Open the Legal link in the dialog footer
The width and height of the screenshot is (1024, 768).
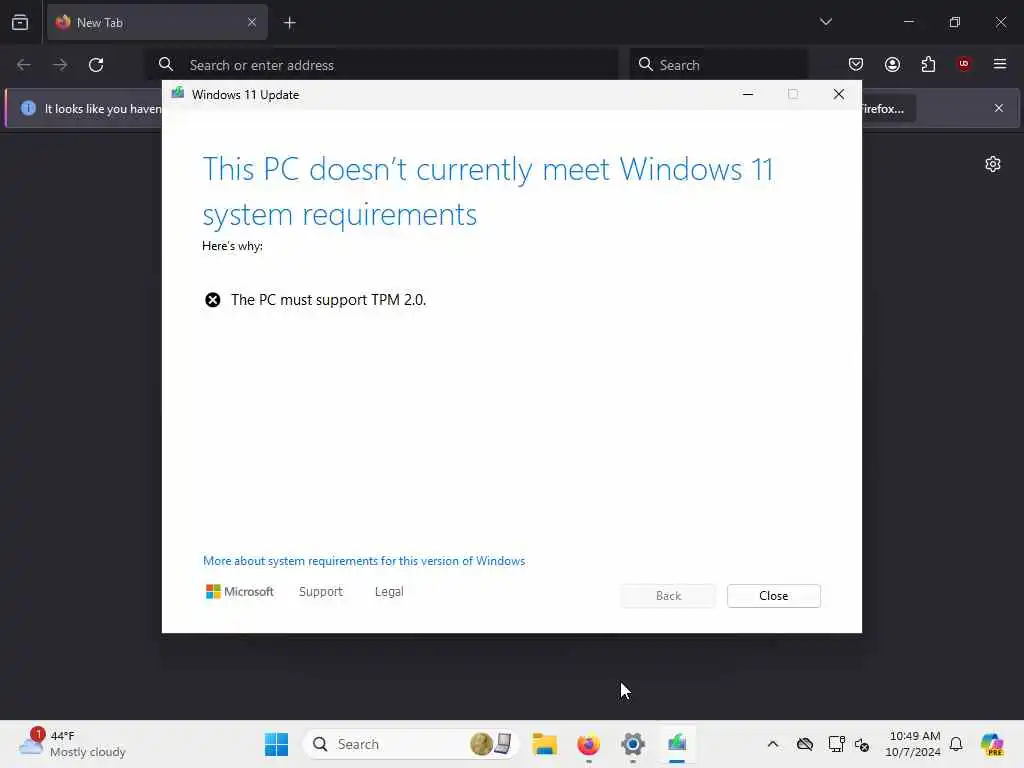click(389, 592)
